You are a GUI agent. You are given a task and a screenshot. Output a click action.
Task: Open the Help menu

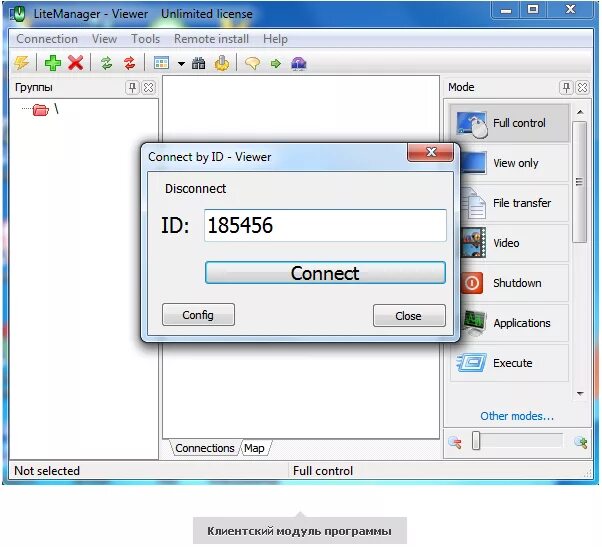click(275, 39)
